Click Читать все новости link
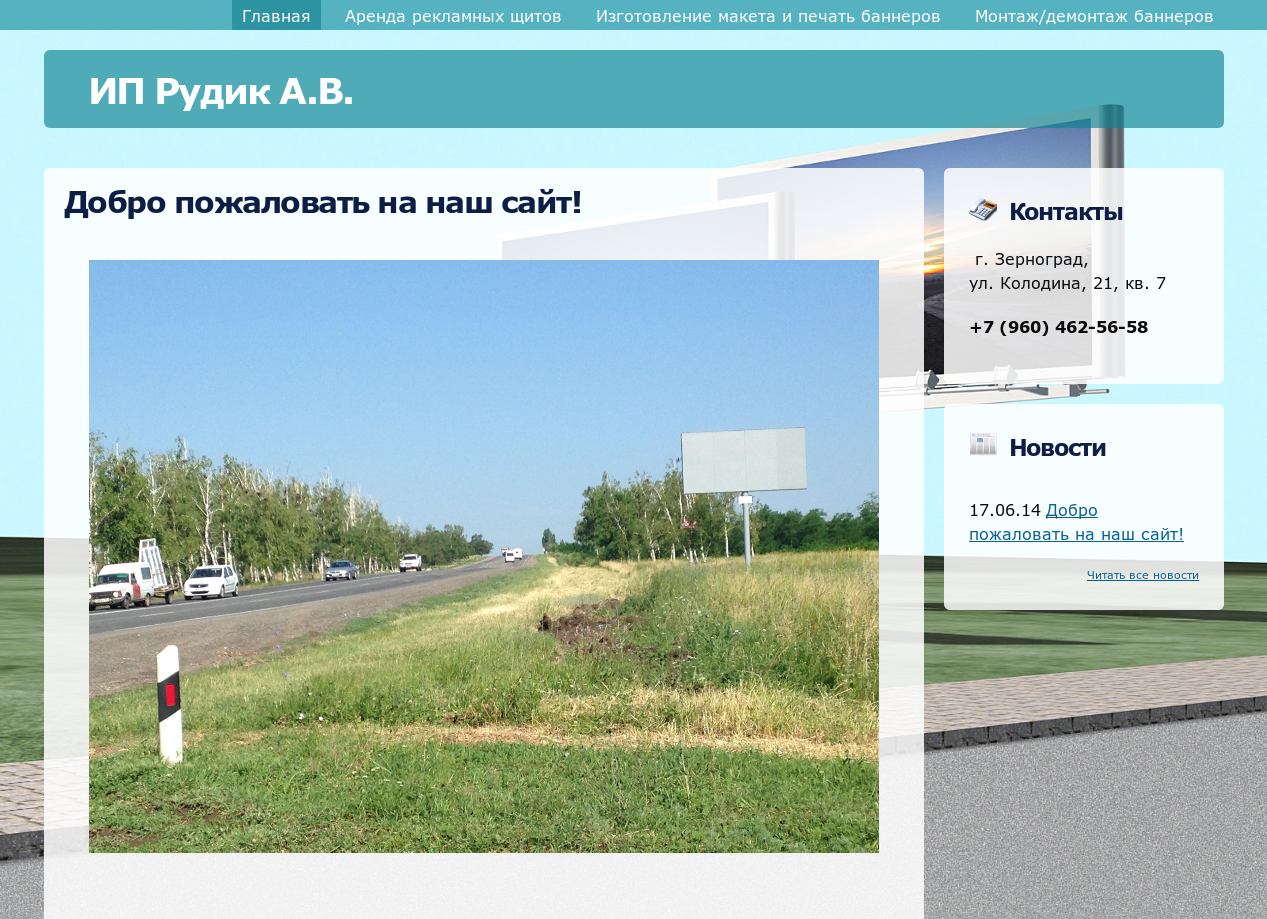The height and width of the screenshot is (919, 1267). (1142, 575)
